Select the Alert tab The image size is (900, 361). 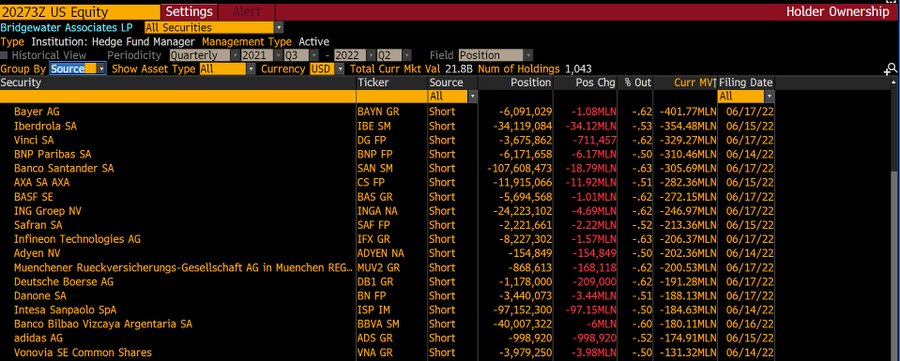(x=247, y=11)
